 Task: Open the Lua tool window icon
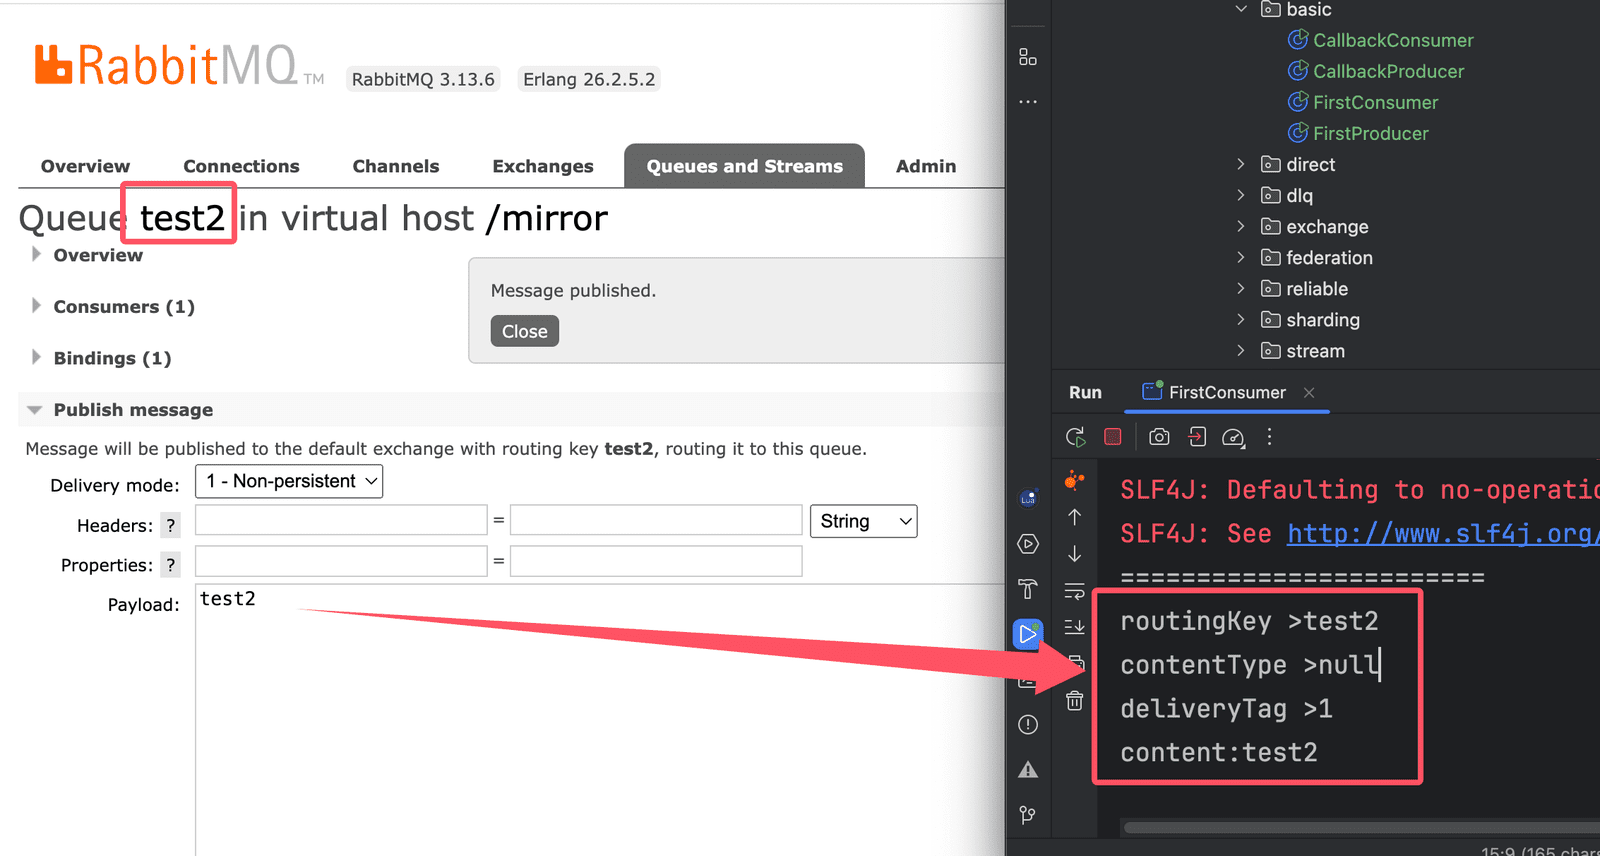point(1028,499)
